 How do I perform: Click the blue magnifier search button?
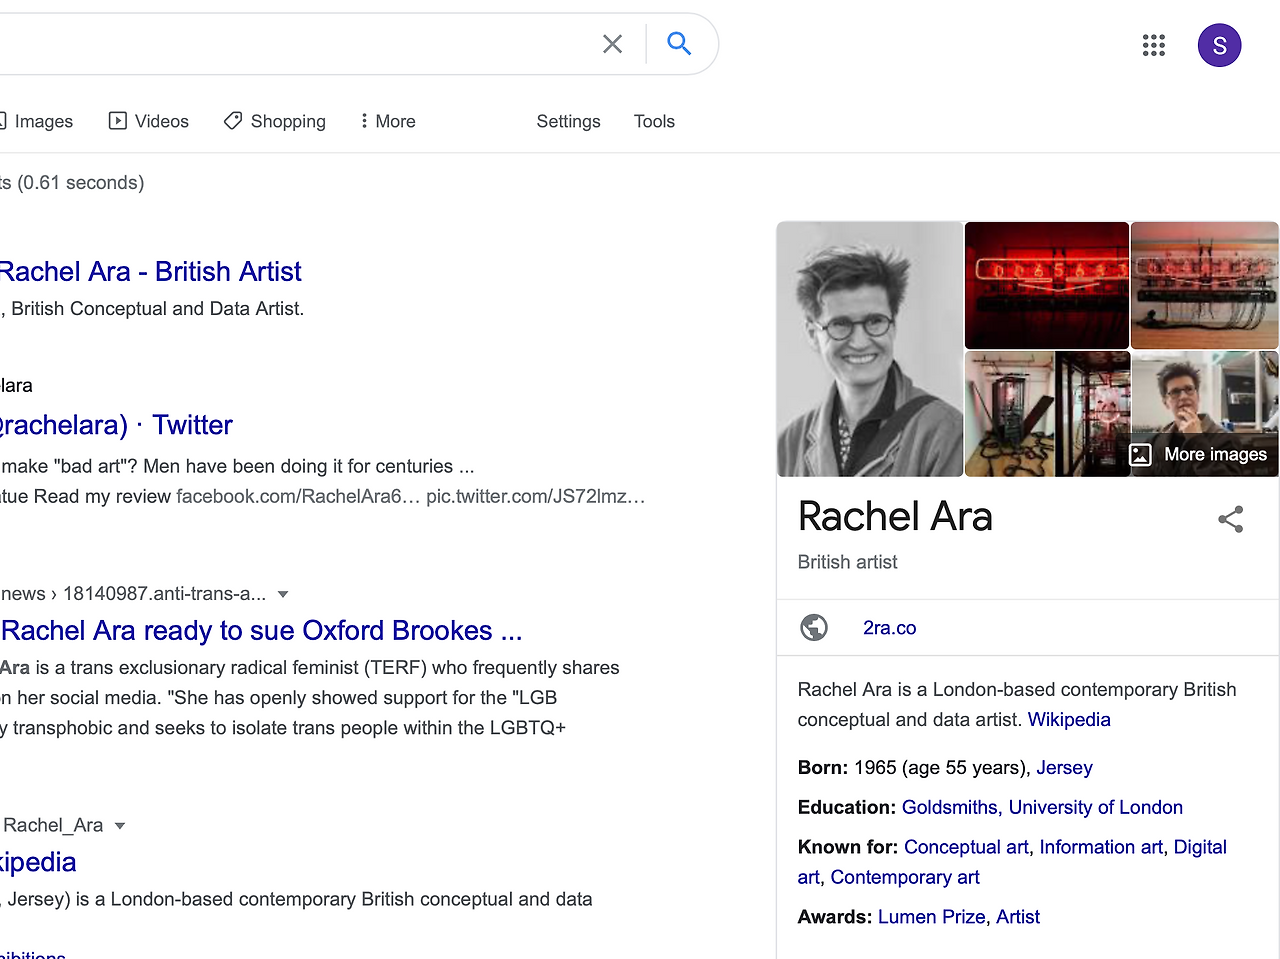coord(679,44)
